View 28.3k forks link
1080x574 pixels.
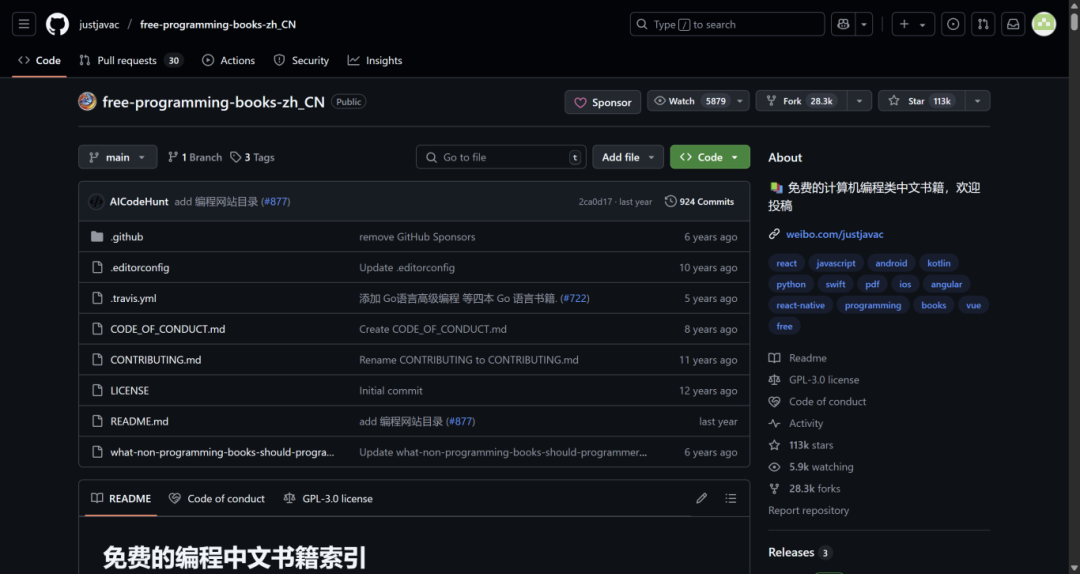804,489
